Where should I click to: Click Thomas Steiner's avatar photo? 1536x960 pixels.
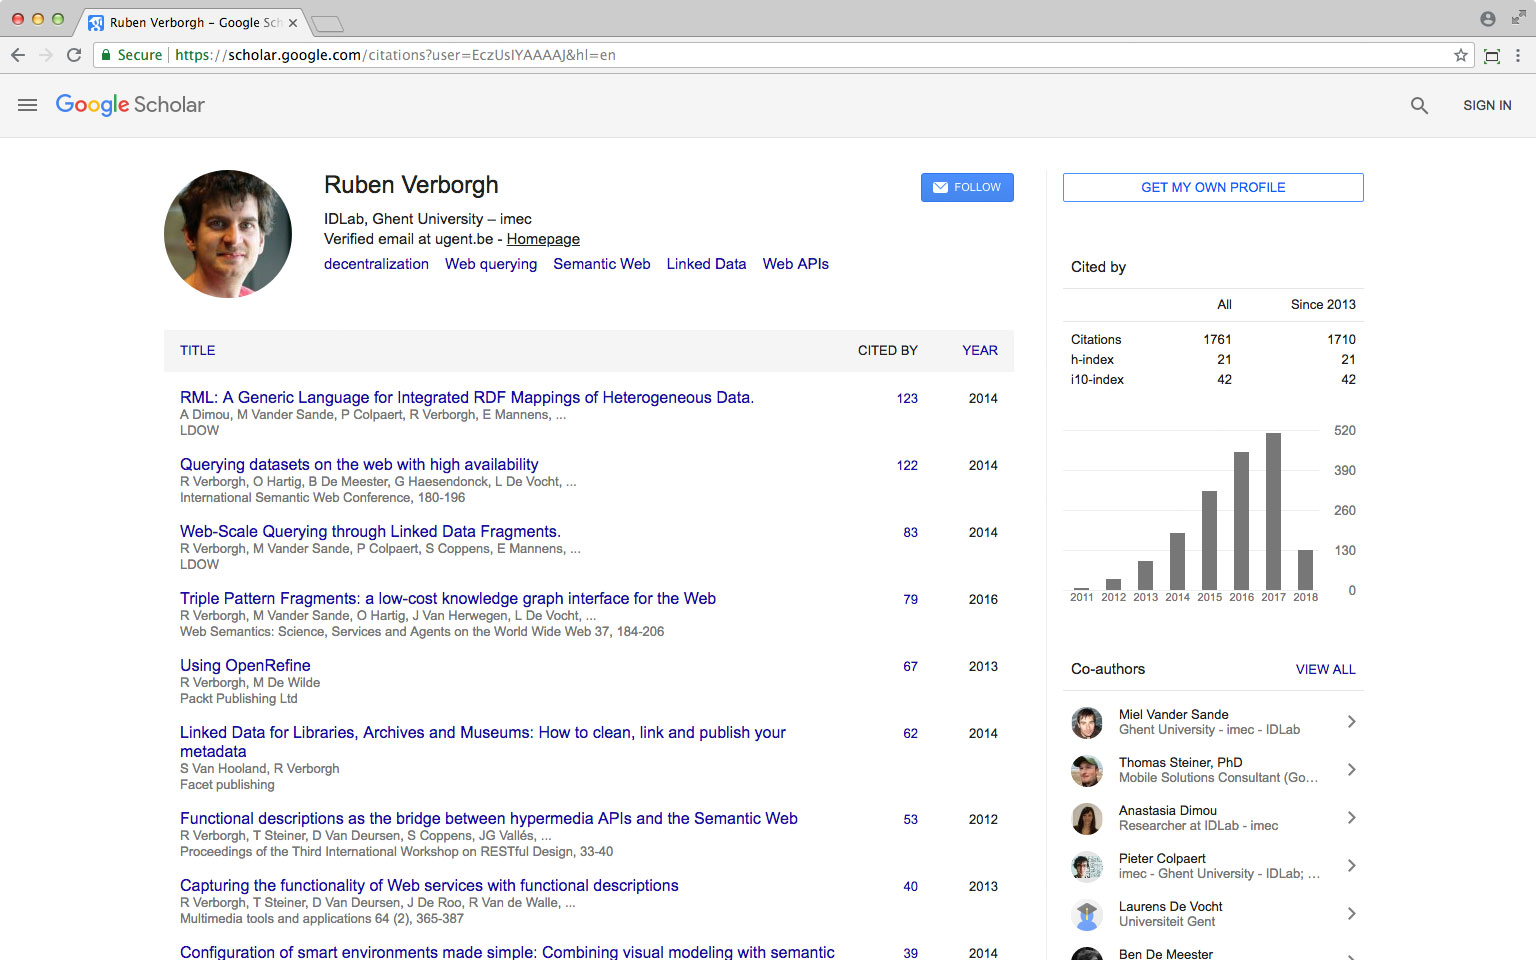[1087, 770]
